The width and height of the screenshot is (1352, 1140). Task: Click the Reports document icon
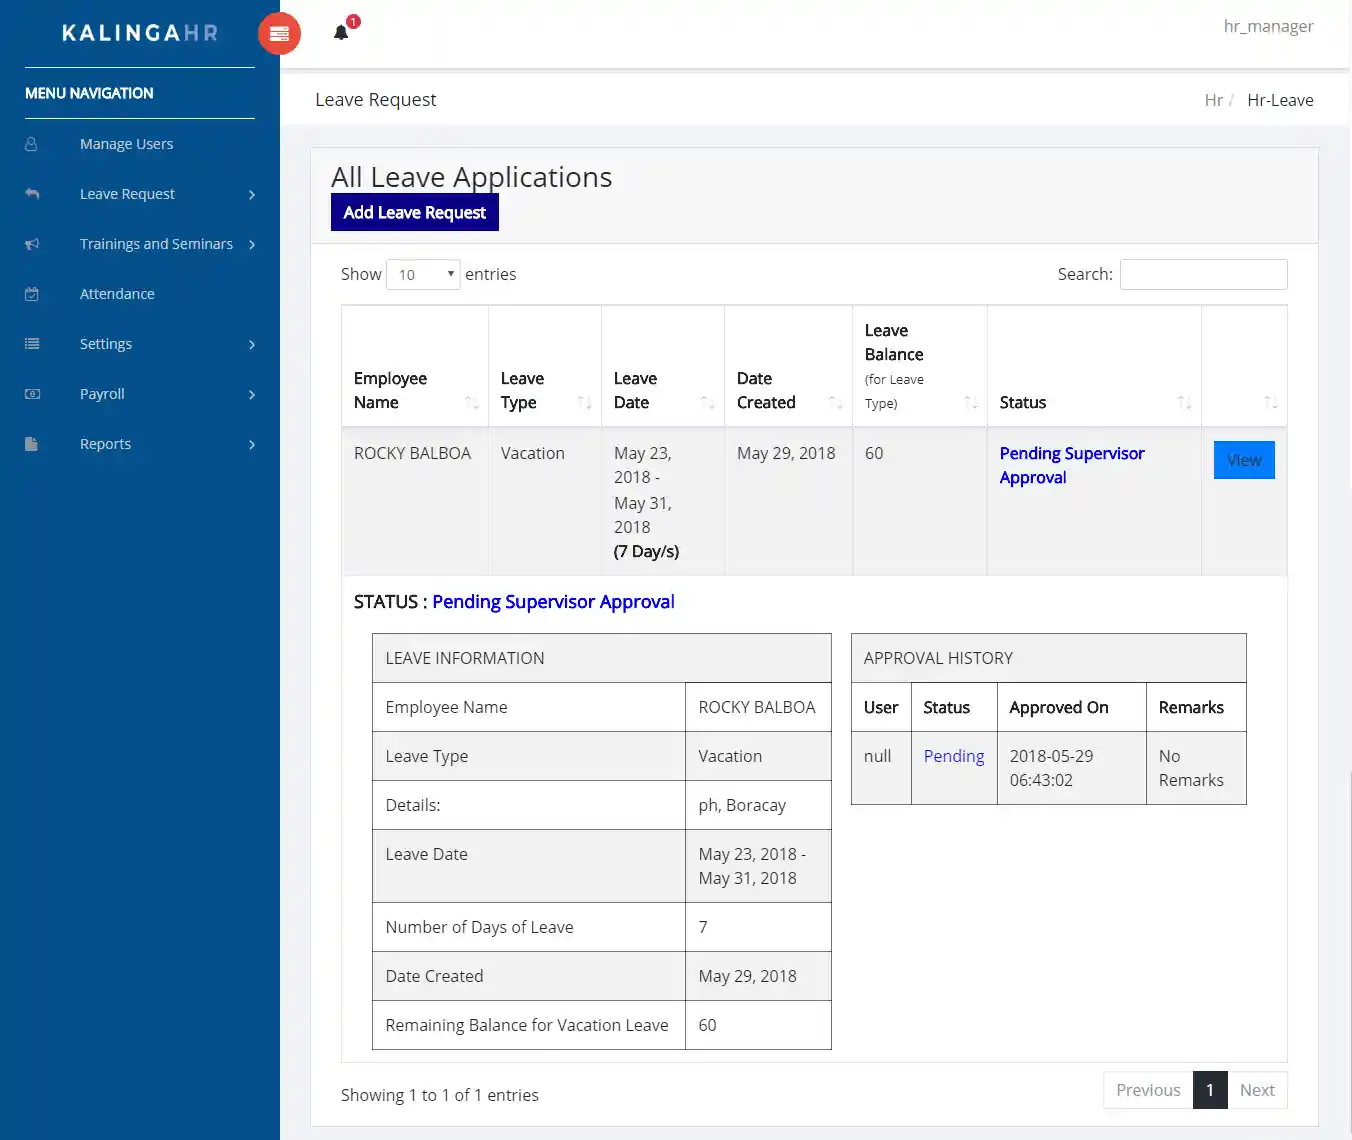[31, 444]
